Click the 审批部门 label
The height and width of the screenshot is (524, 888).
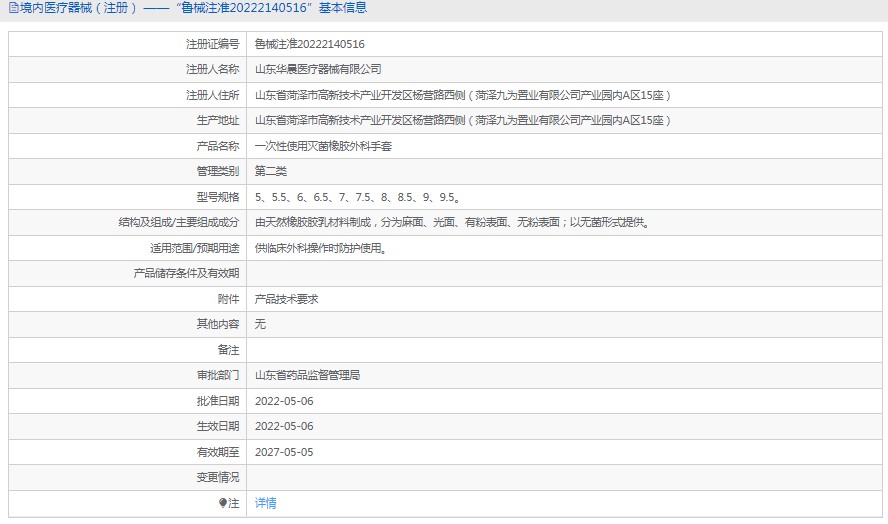[x=218, y=375]
